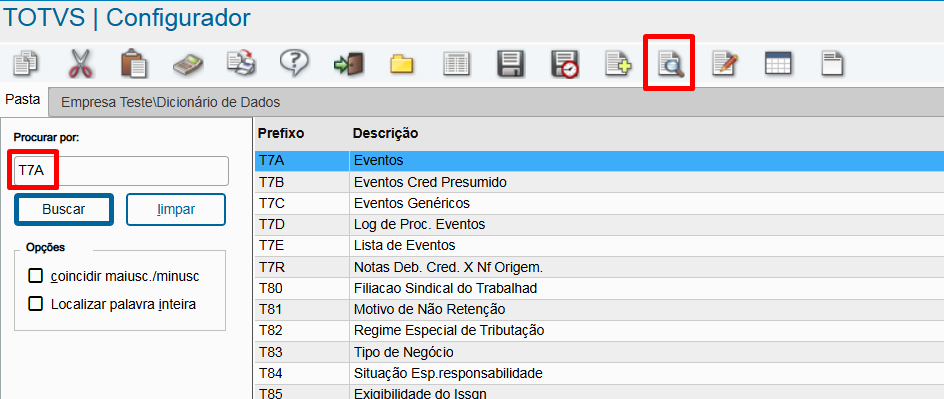
Task: Click the floppy disk with clock icon
Action: pyautogui.click(x=565, y=64)
